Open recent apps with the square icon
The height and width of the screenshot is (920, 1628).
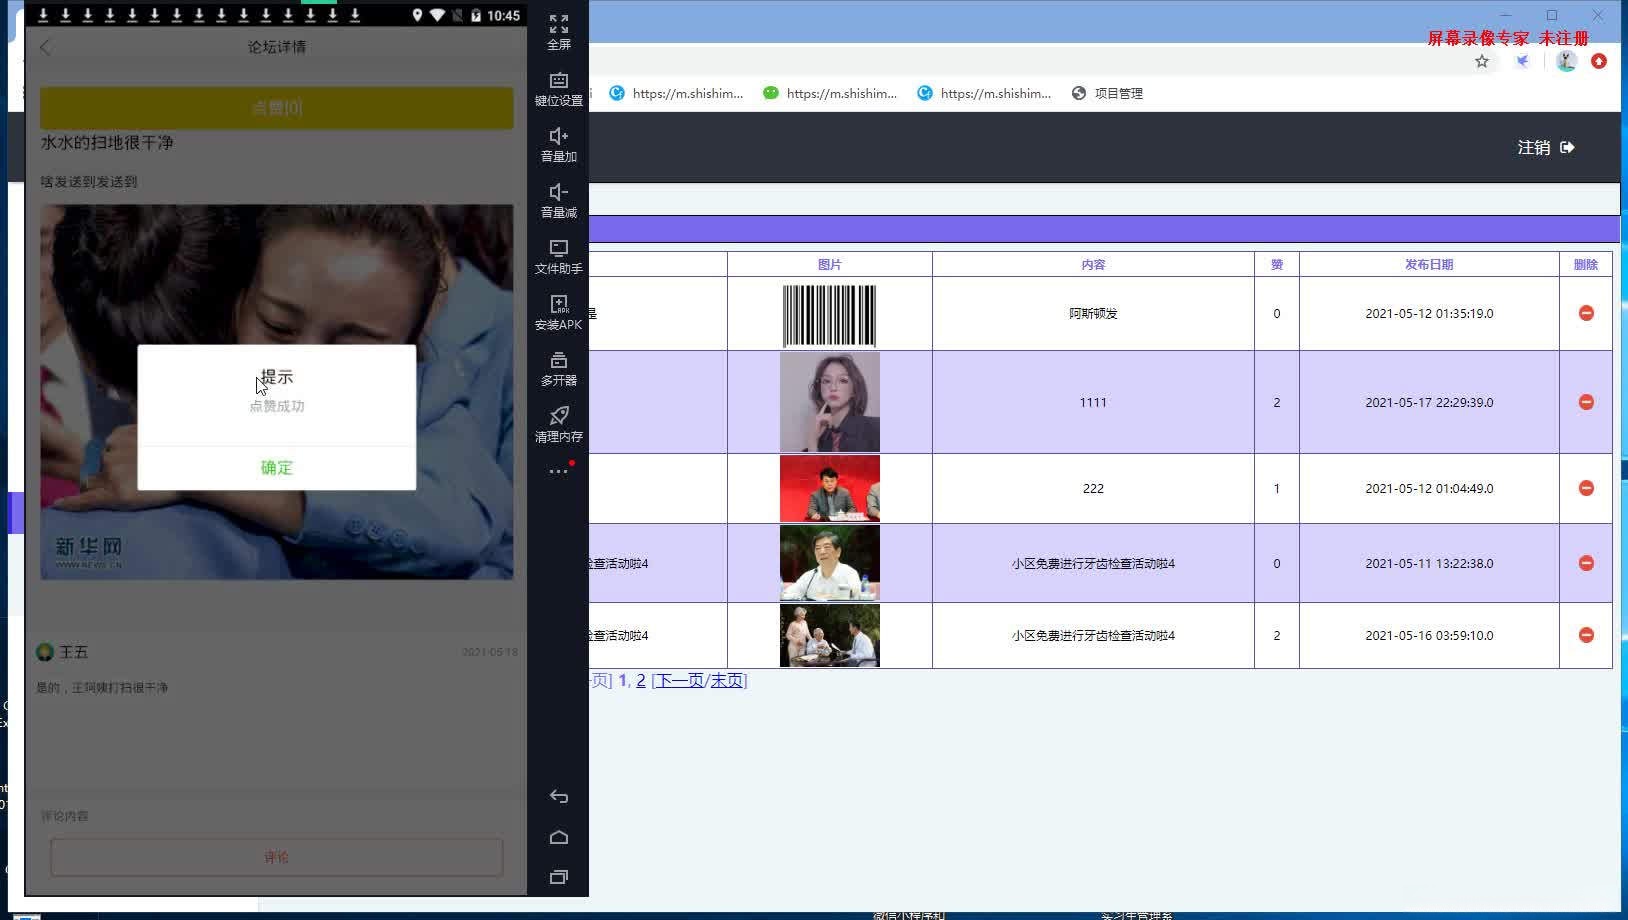click(x=558, y=876)
